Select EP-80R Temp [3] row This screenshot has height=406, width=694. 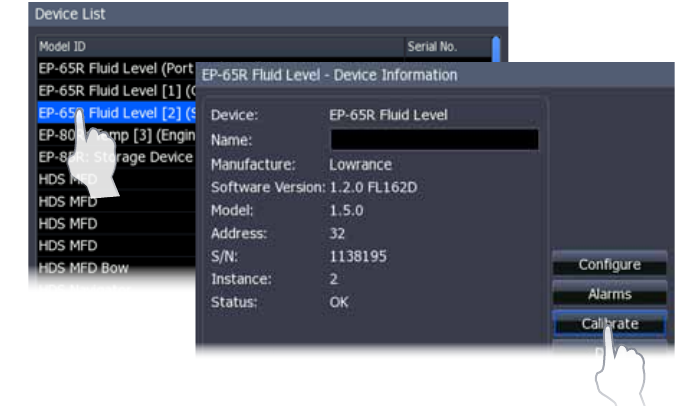tap(116, 135)
